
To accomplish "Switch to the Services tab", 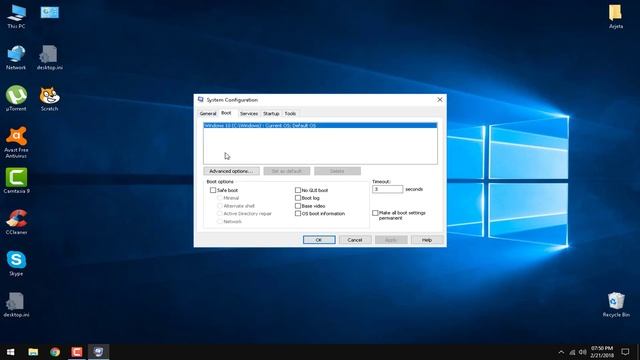I will [249, 113].
